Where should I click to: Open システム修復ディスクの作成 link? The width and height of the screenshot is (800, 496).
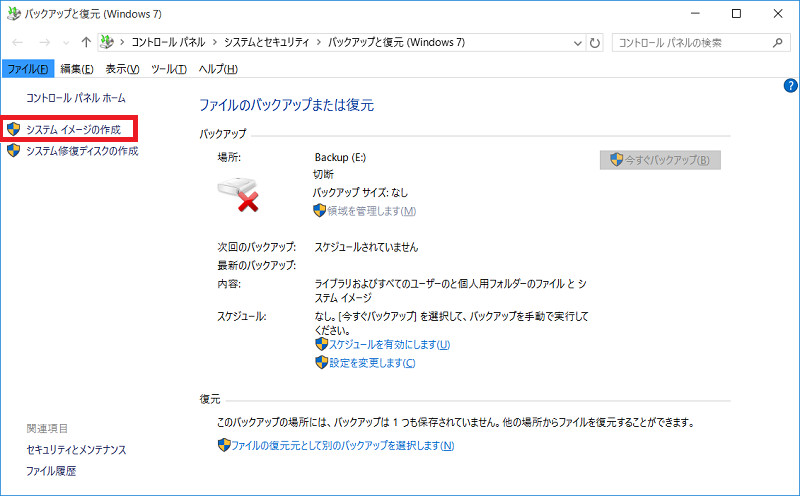(82, 151)
